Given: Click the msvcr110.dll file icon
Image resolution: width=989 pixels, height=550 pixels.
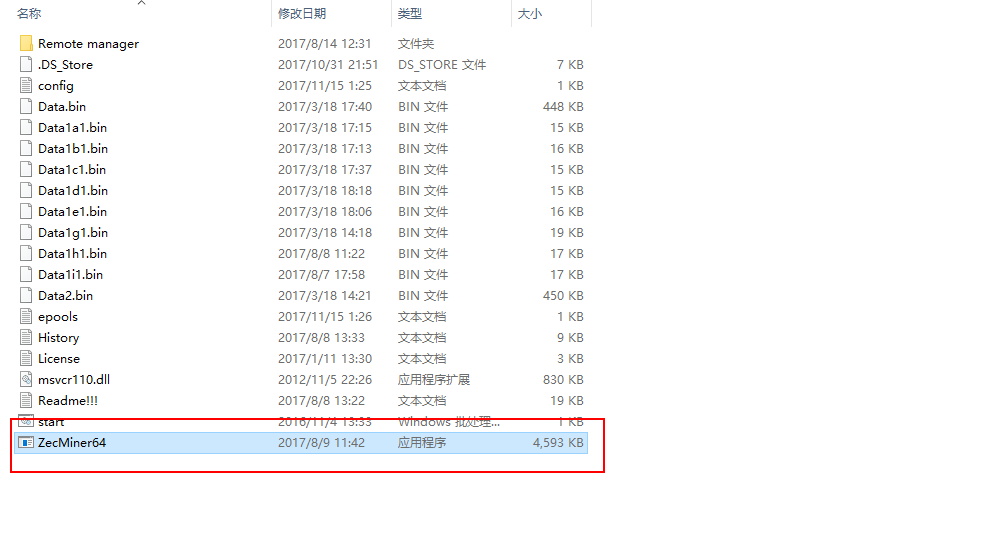Looking at the screenshot, I should click(x=26, y=380).
